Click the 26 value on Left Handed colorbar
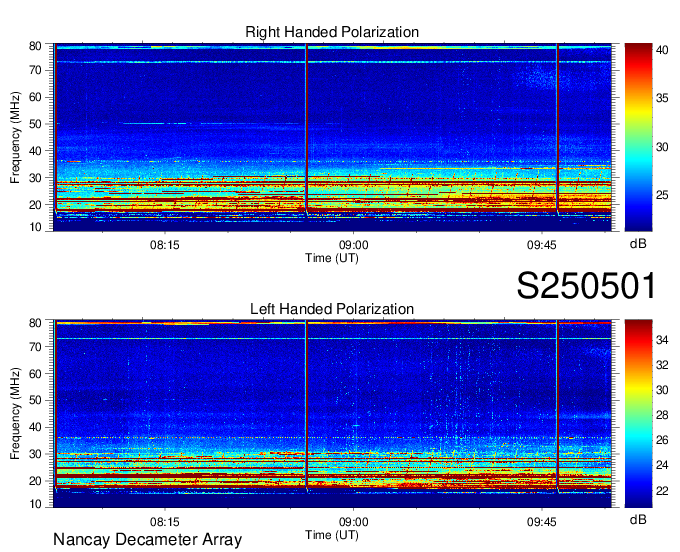Image resolution: width=680 pixels, height=552 pixels. (662, 441)
